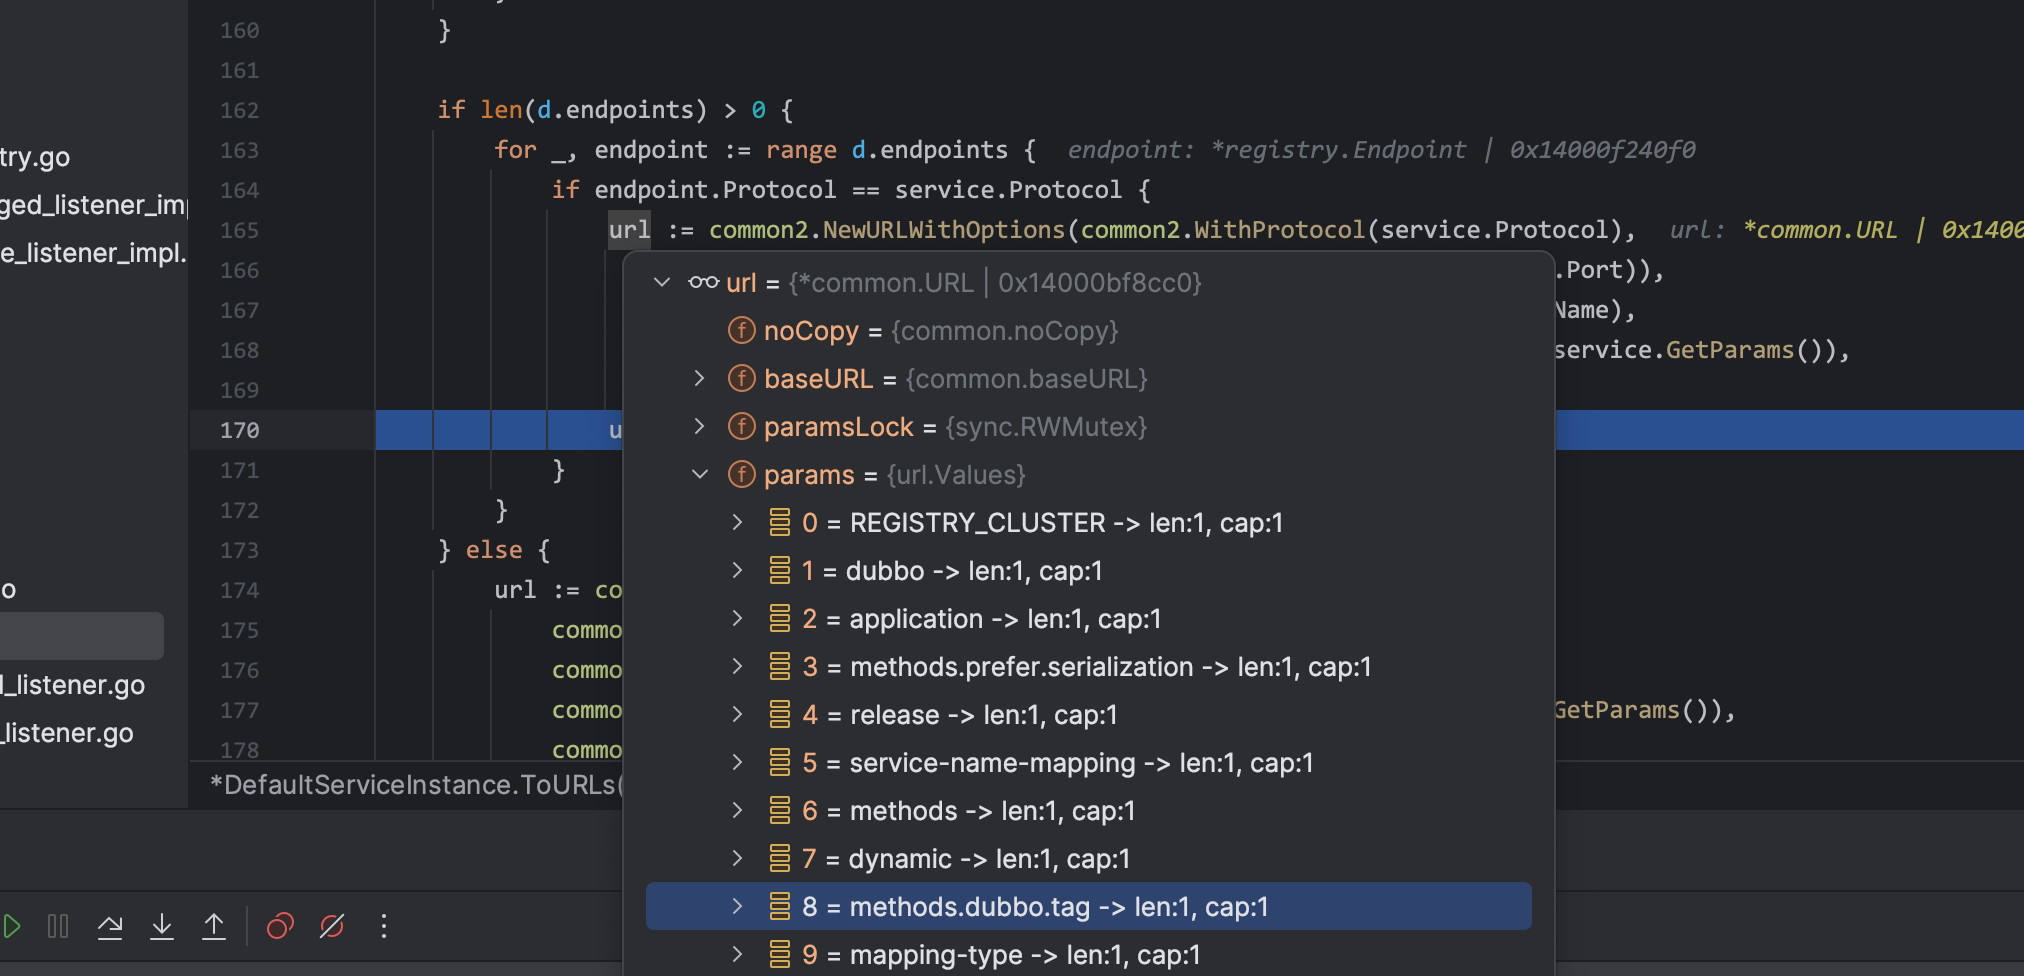Expand entry 3 methods.prefer.serialization

pyautogui.click(x=737, y=666)
